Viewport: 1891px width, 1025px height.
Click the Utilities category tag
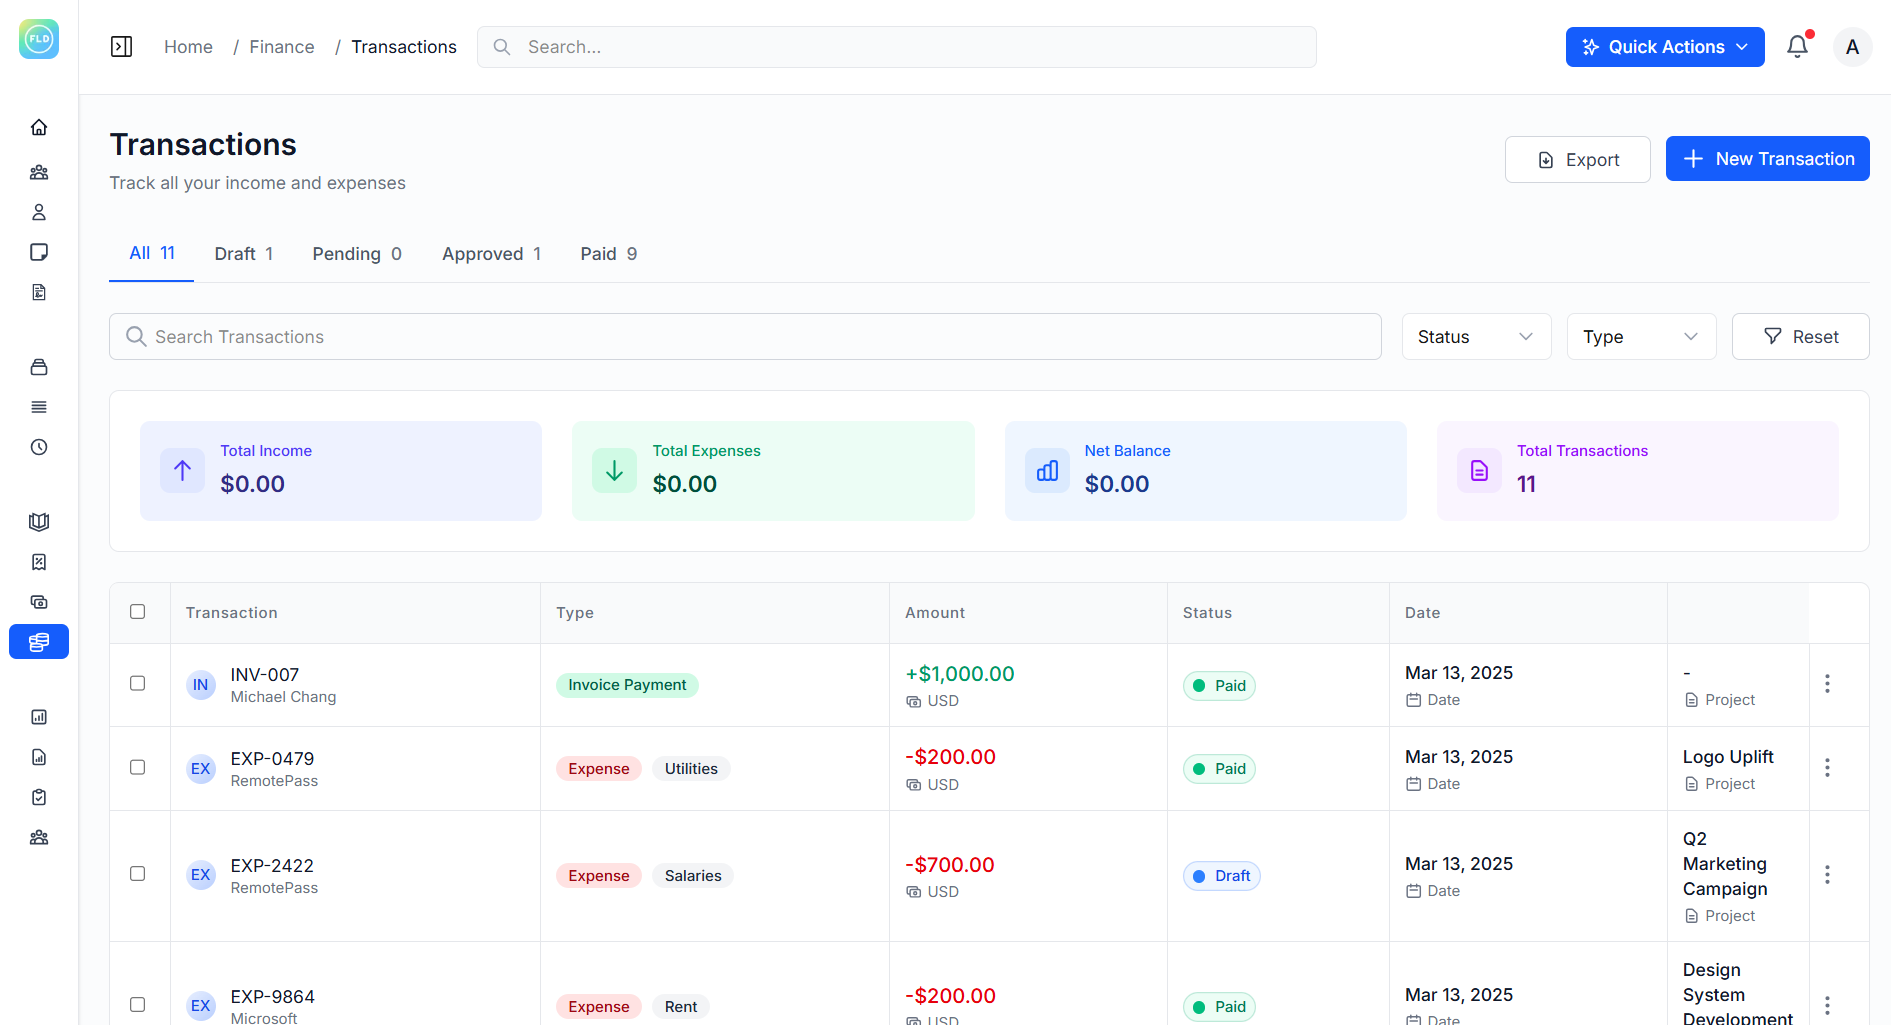[x=691, y=769]
